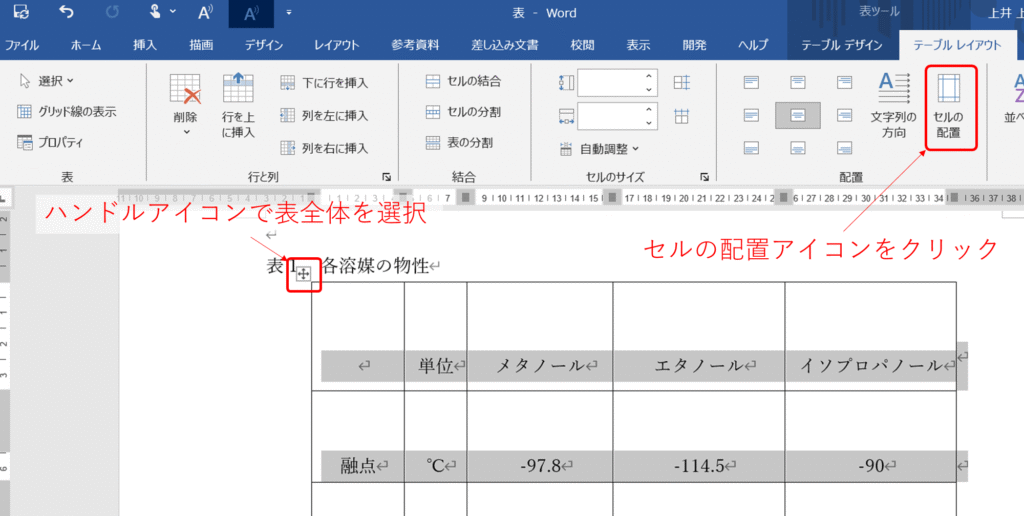The width and height of the screenshot is (1024, 516).
Task: Open the Home (ホーム) tab
Action: (x=85, y=45)
